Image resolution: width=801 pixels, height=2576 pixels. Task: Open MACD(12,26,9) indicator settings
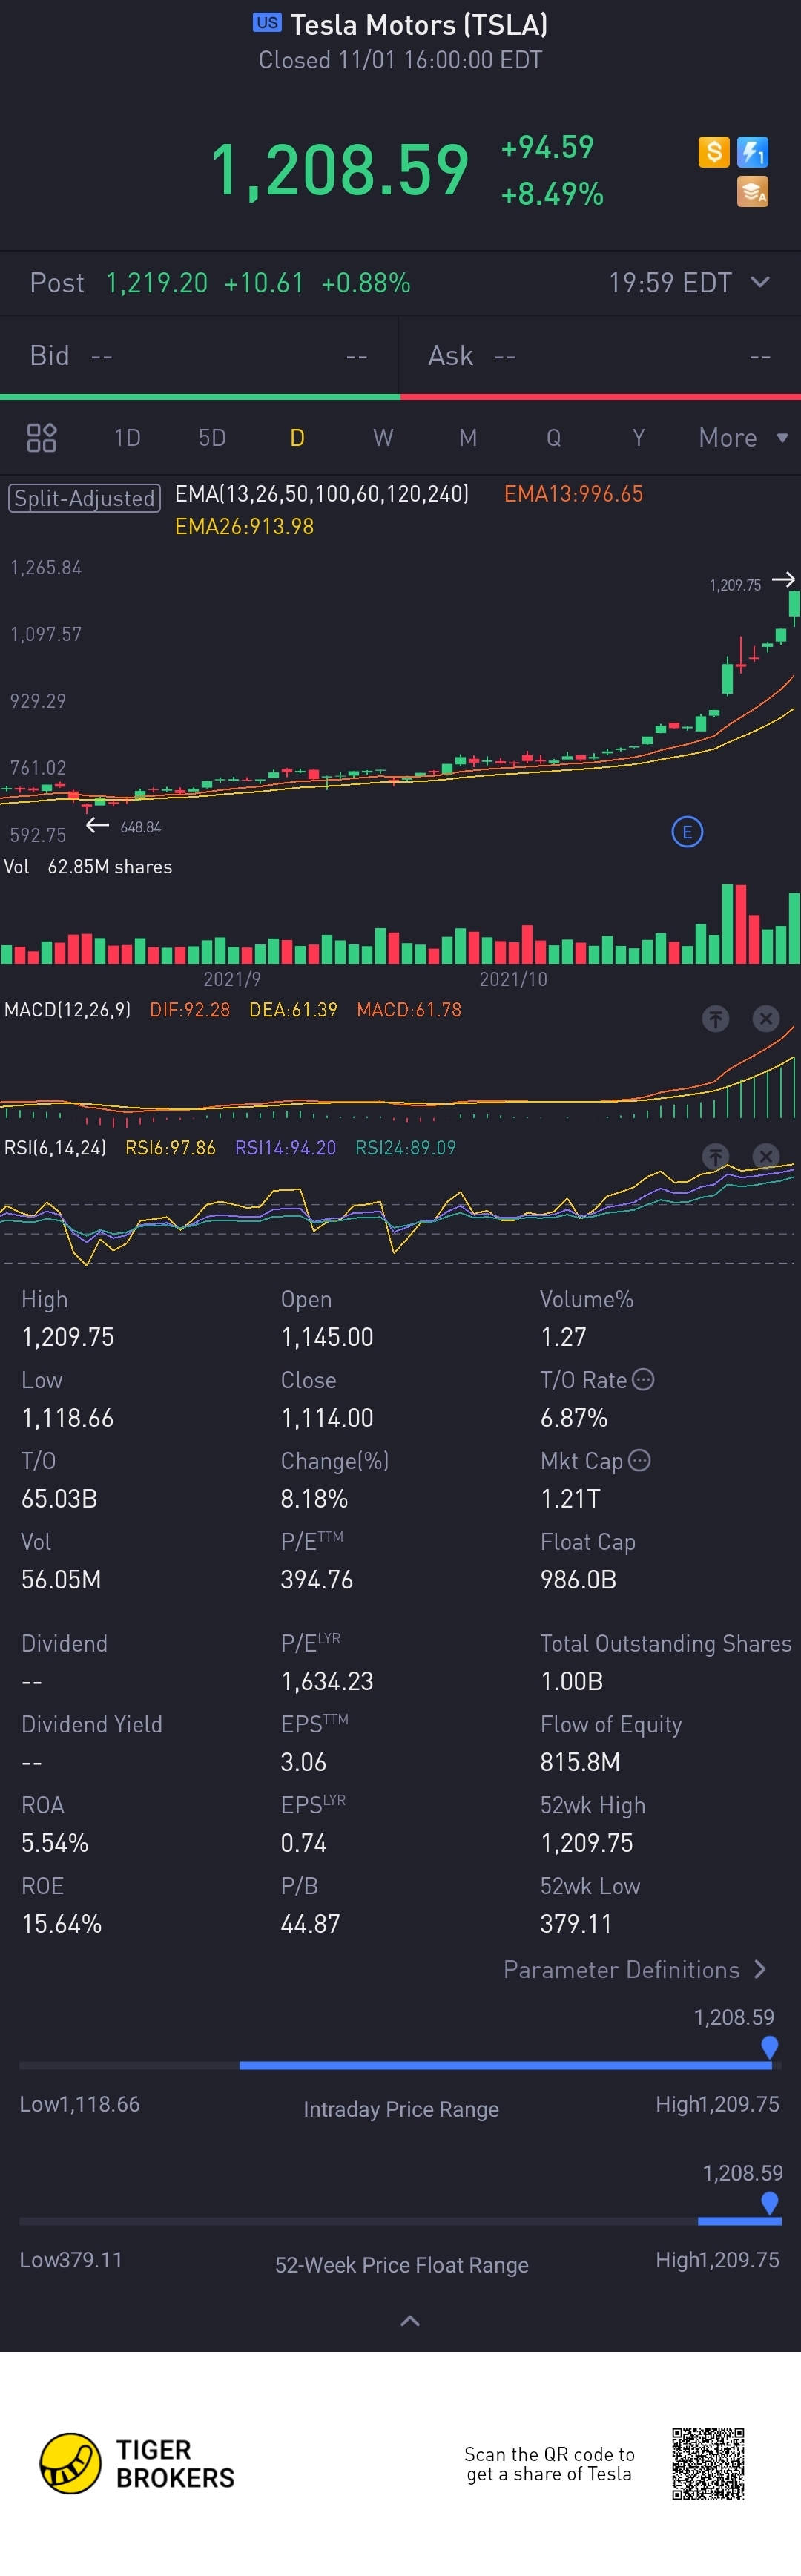67,1009
